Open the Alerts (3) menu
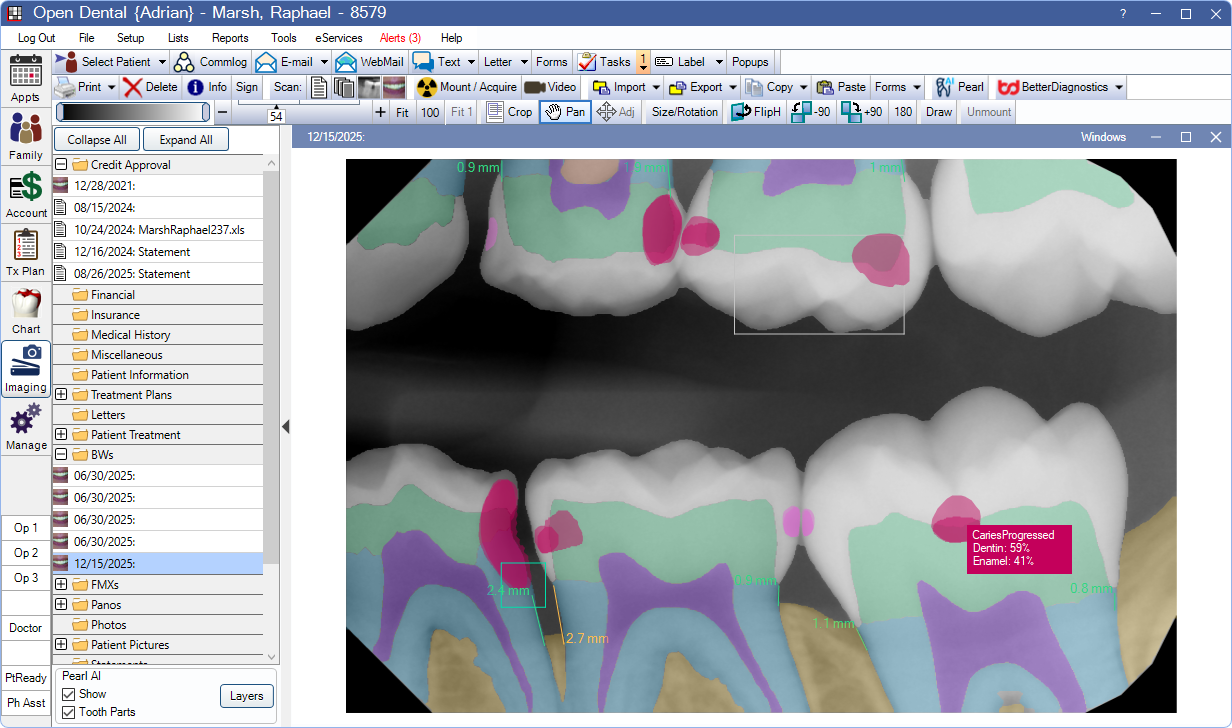 click(400, 38)
